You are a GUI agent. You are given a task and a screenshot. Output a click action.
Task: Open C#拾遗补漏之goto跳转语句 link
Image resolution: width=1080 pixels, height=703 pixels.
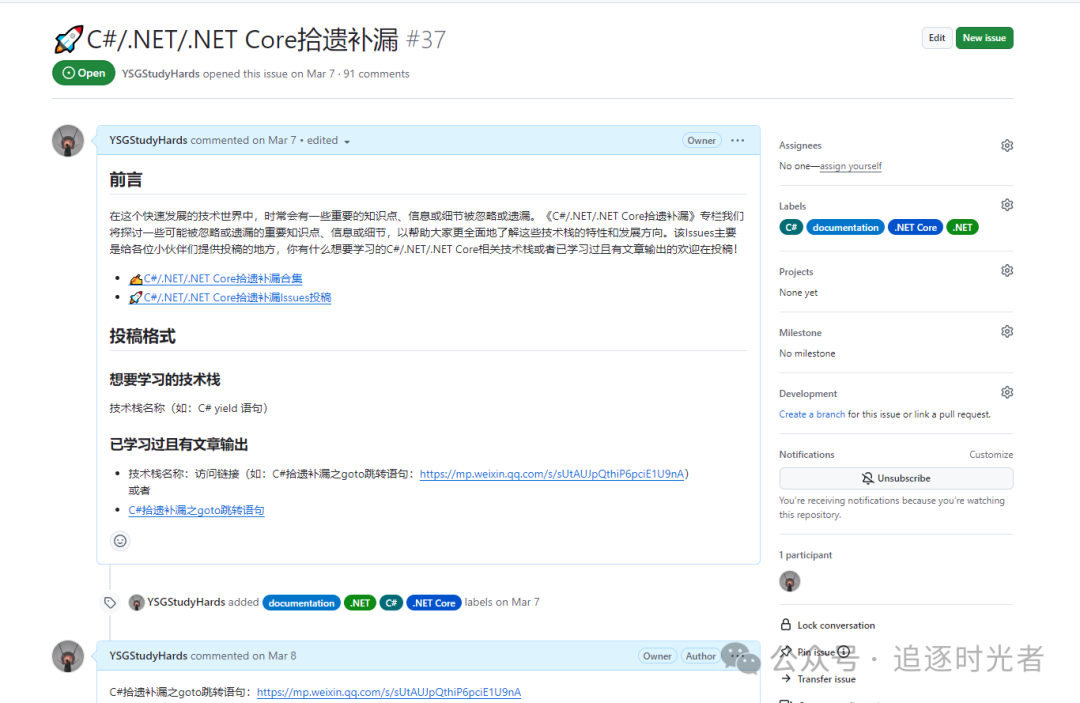196,510
